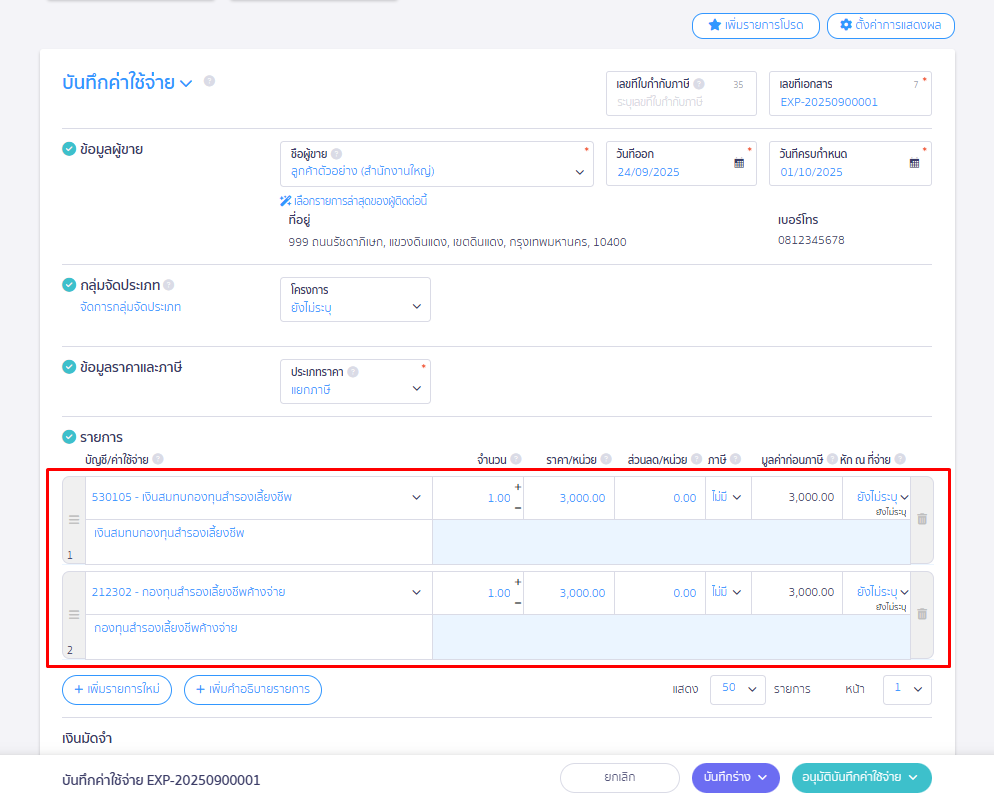The height and width of the screenshot is (797, 994).
Task: Click plus to increase quantity in row 1
Action: (x=518, y=488)
